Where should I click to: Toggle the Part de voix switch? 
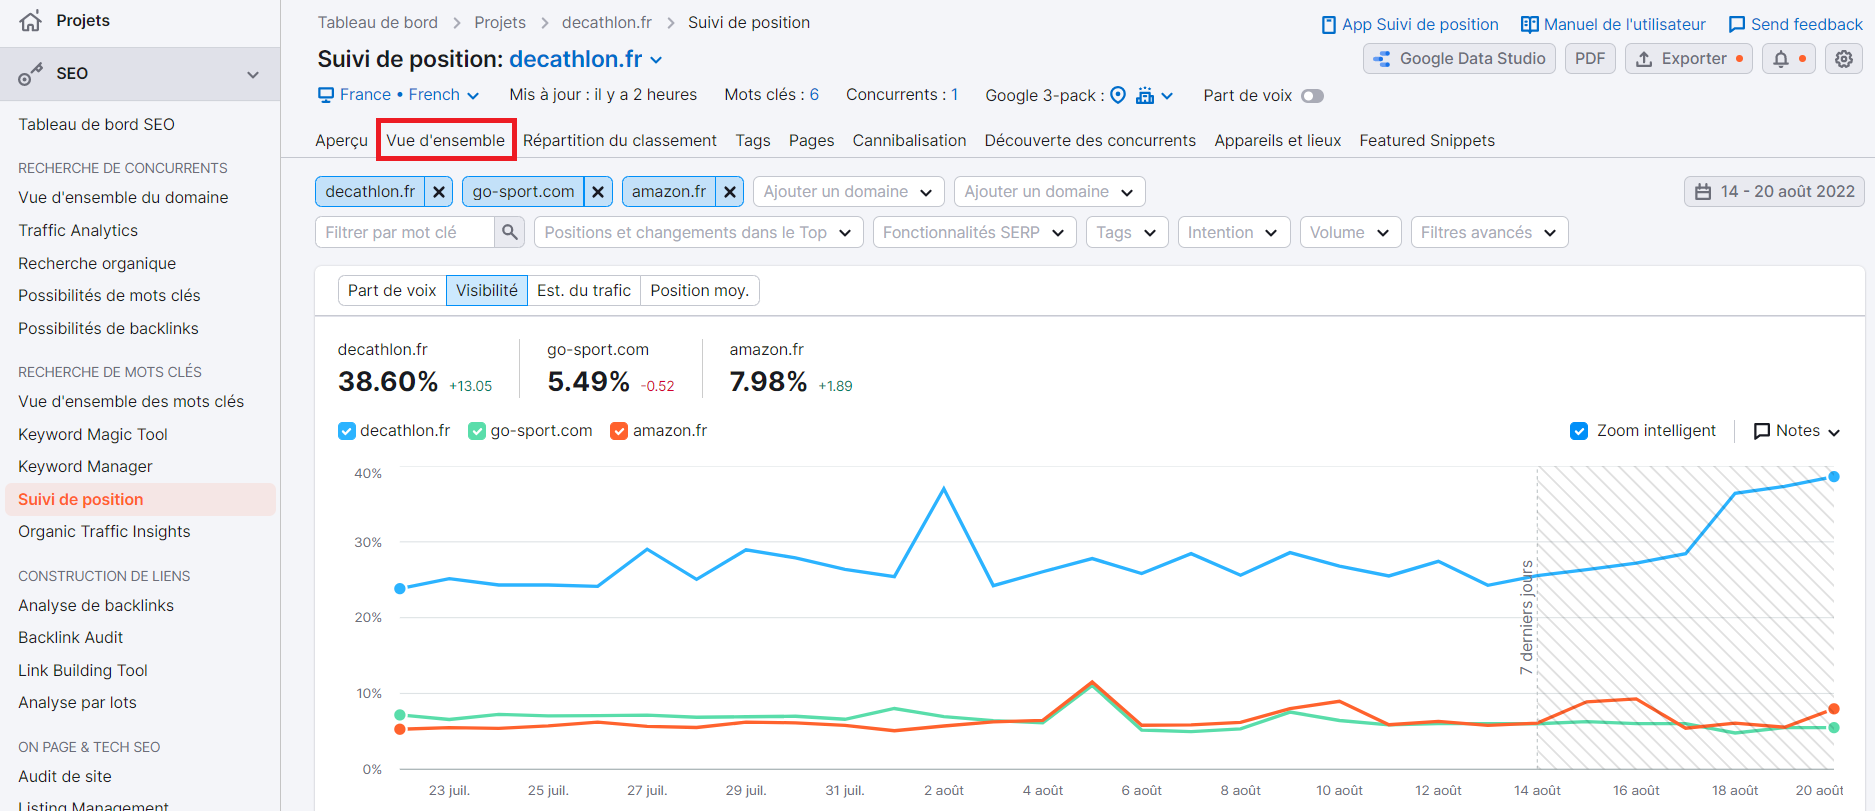pyautogui.click(x=1312, y=96)
